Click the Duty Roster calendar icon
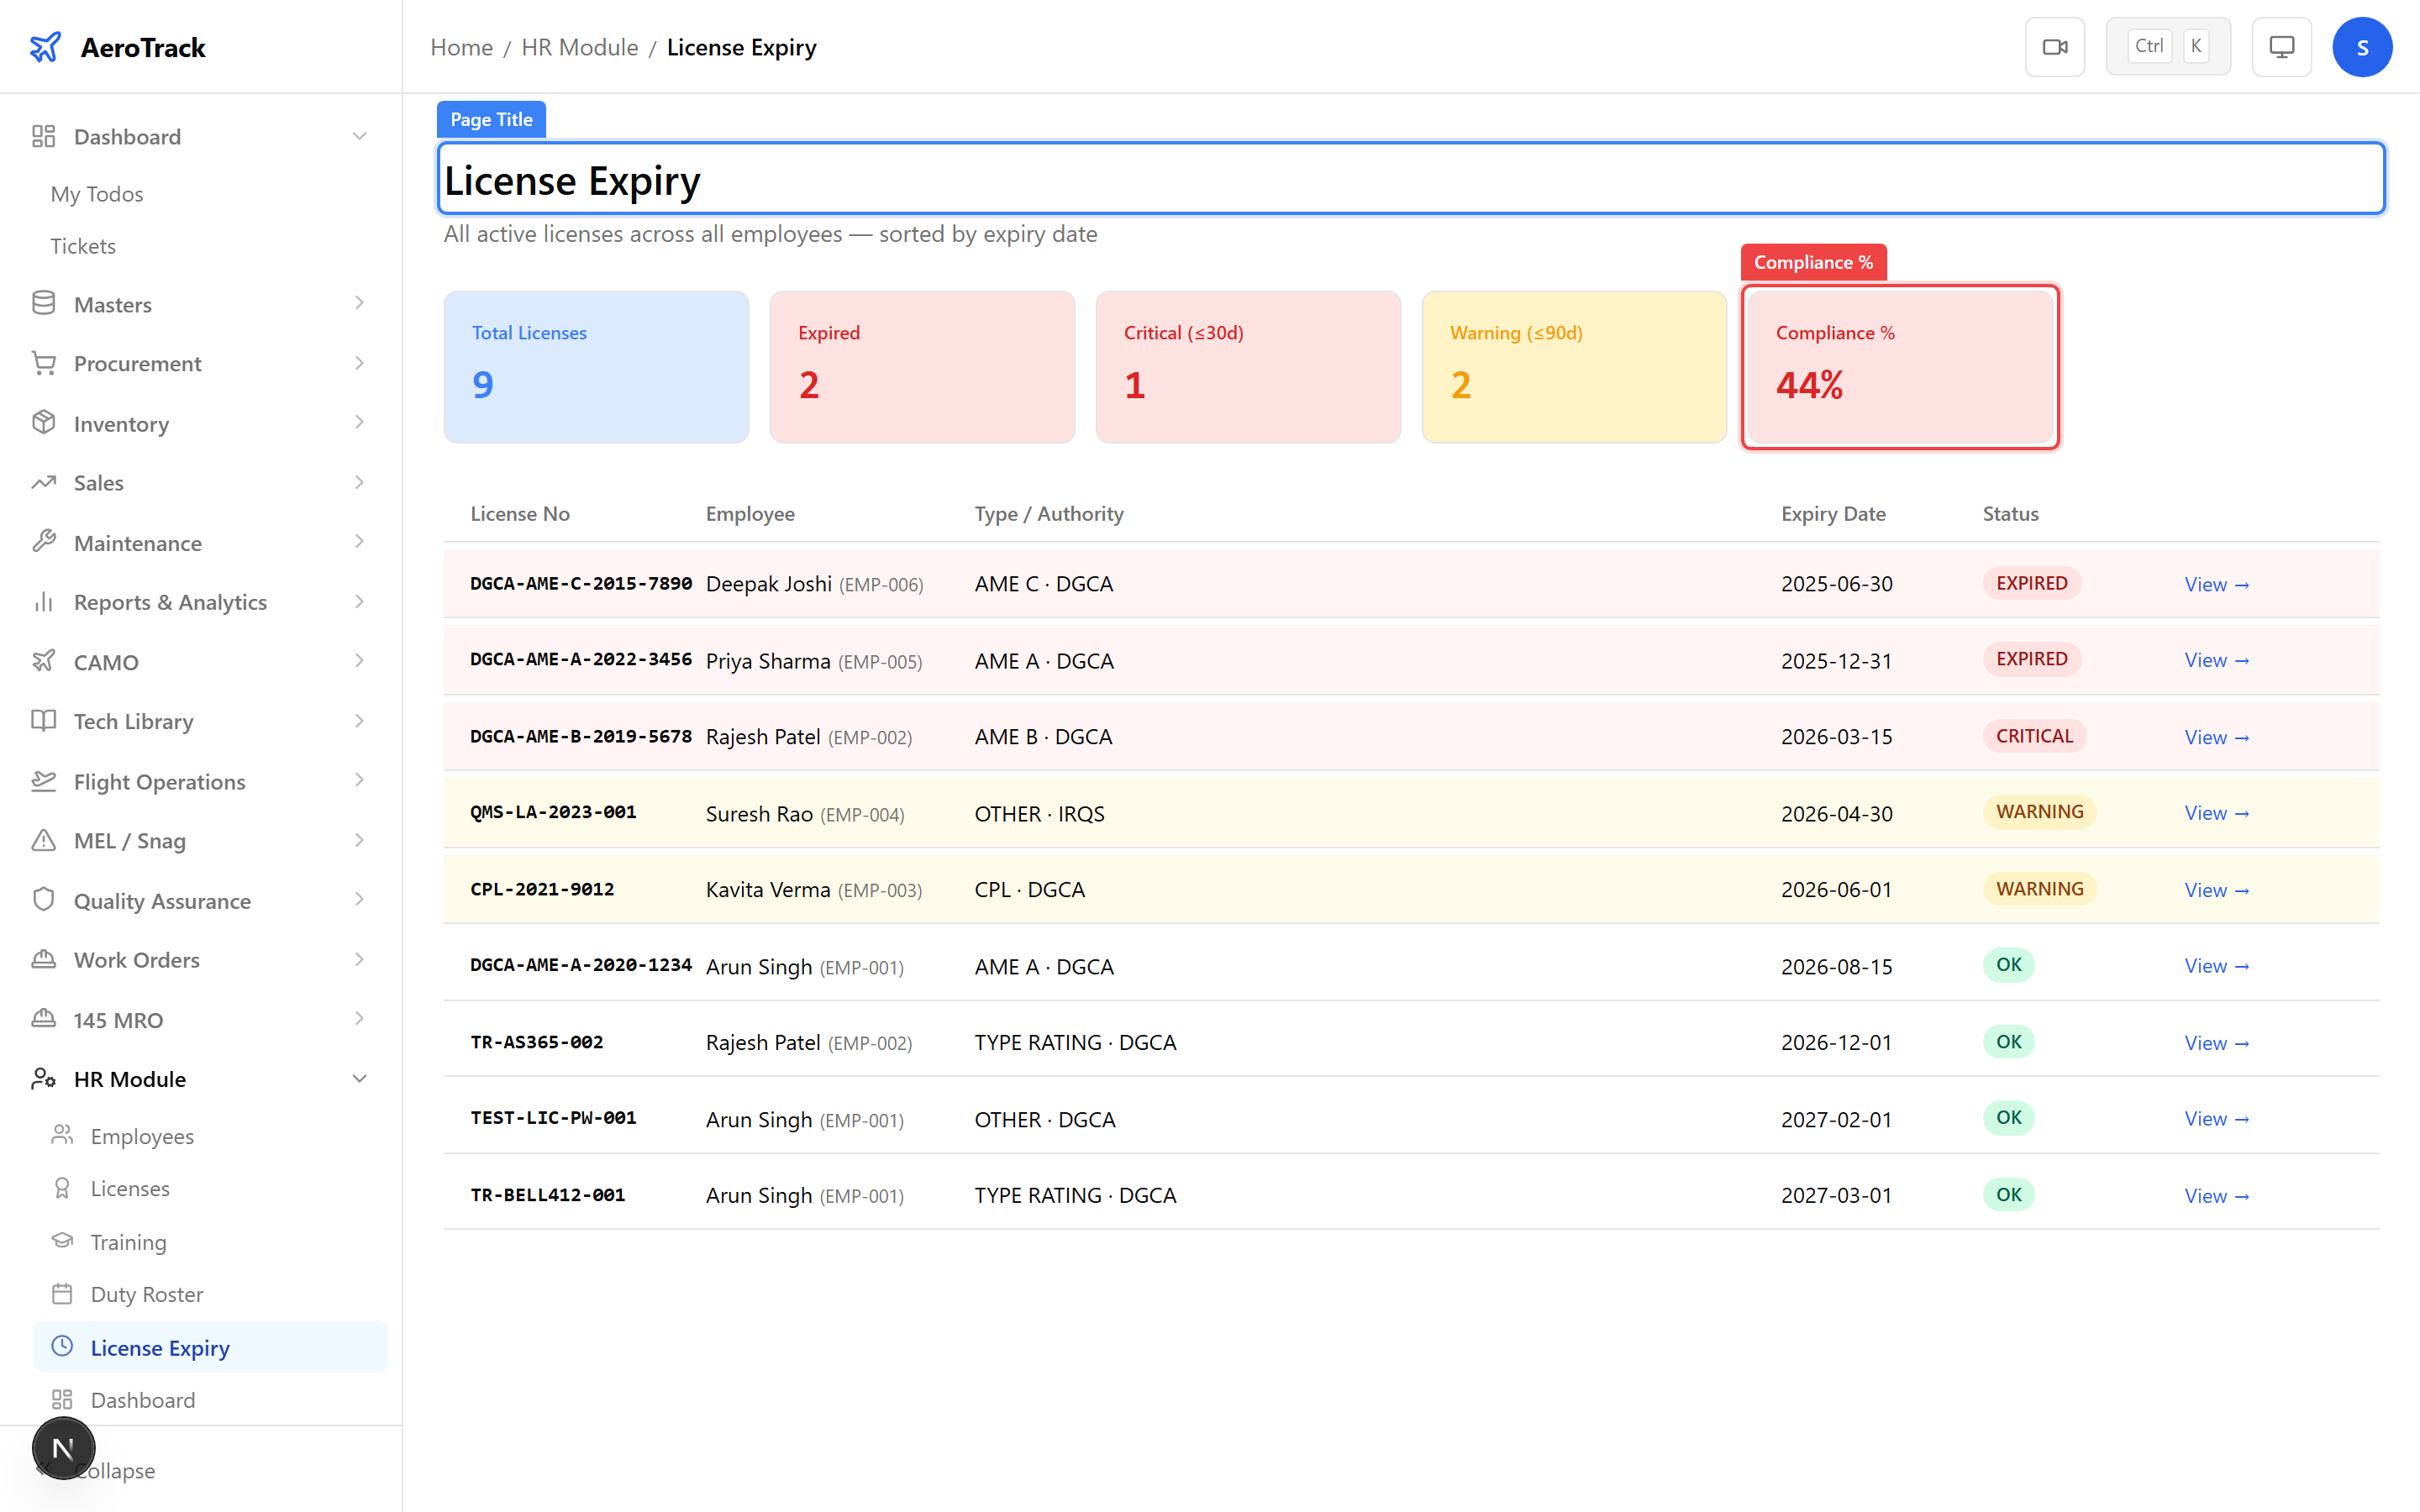Image resolution: width=2420 pixels, height=1512 pixels. 63,1294
